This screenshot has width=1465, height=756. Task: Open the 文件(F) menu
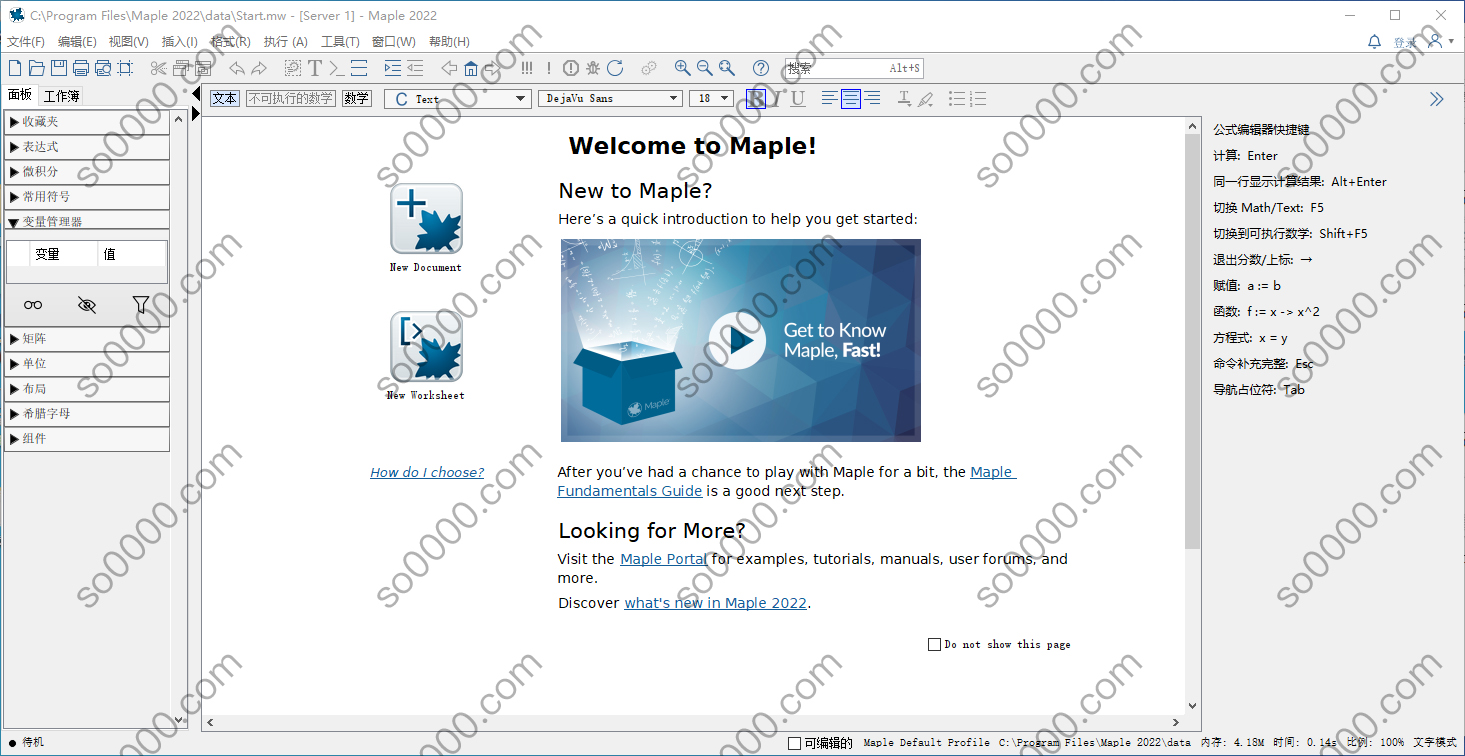(x=26, y=42)
